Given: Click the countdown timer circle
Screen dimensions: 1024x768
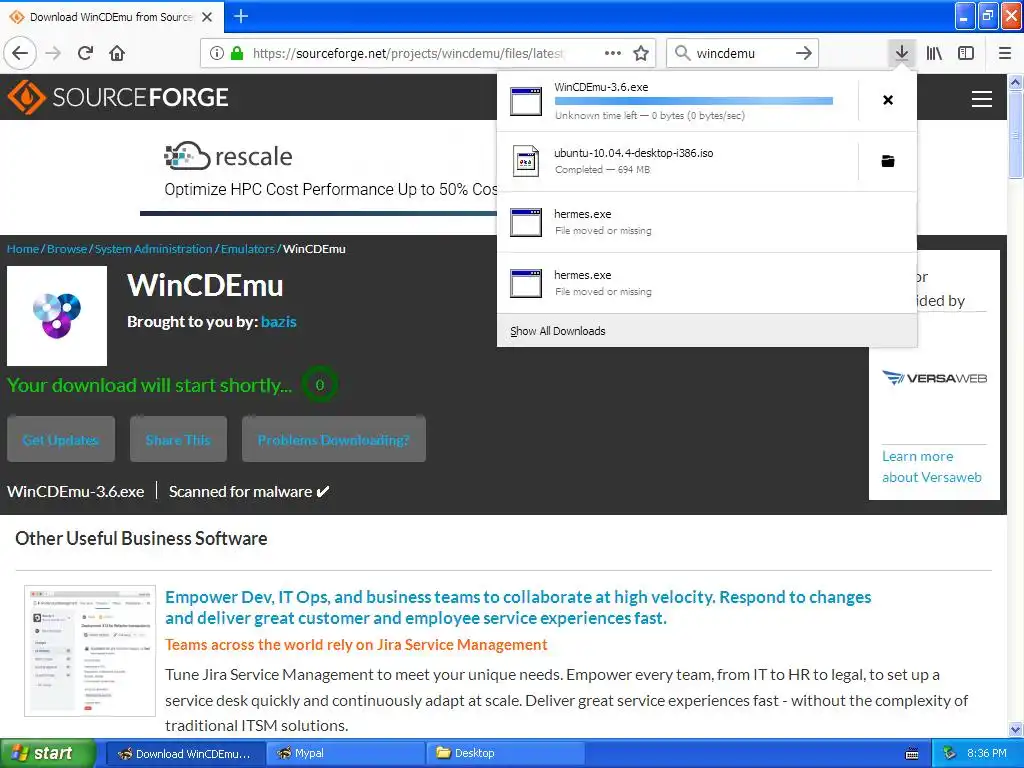Looking at the screenshot, I should coord(319,385).
